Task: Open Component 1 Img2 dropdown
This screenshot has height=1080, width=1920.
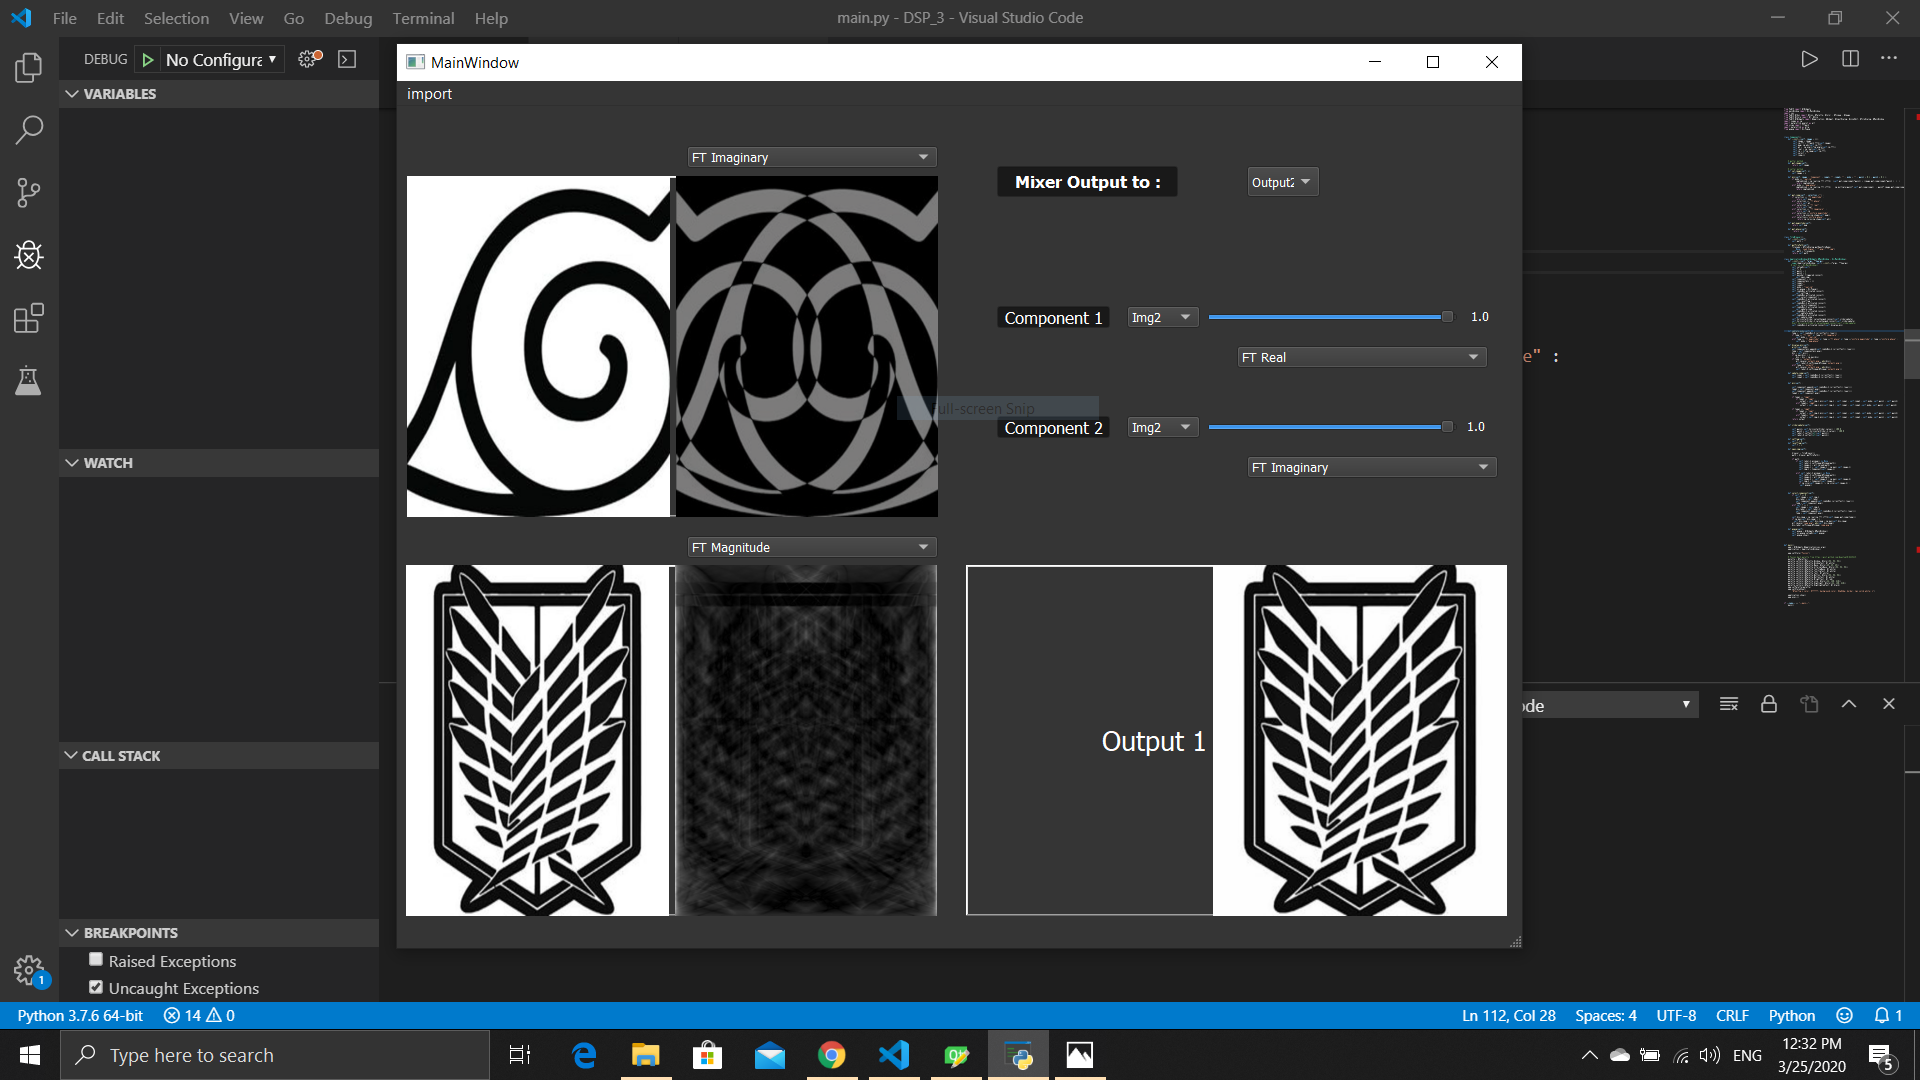Action: pyautogui.click(x=1162, y=317)
